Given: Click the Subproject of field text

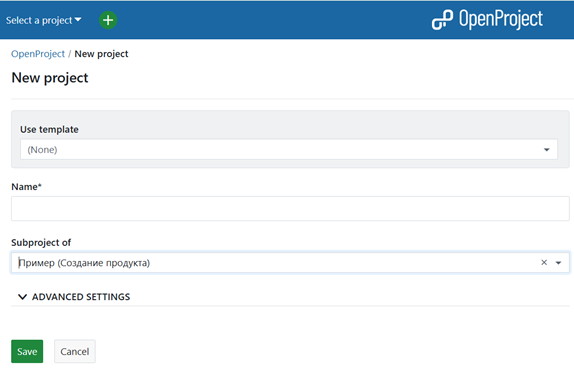Looking at the screenshot, I should [84, 263].
